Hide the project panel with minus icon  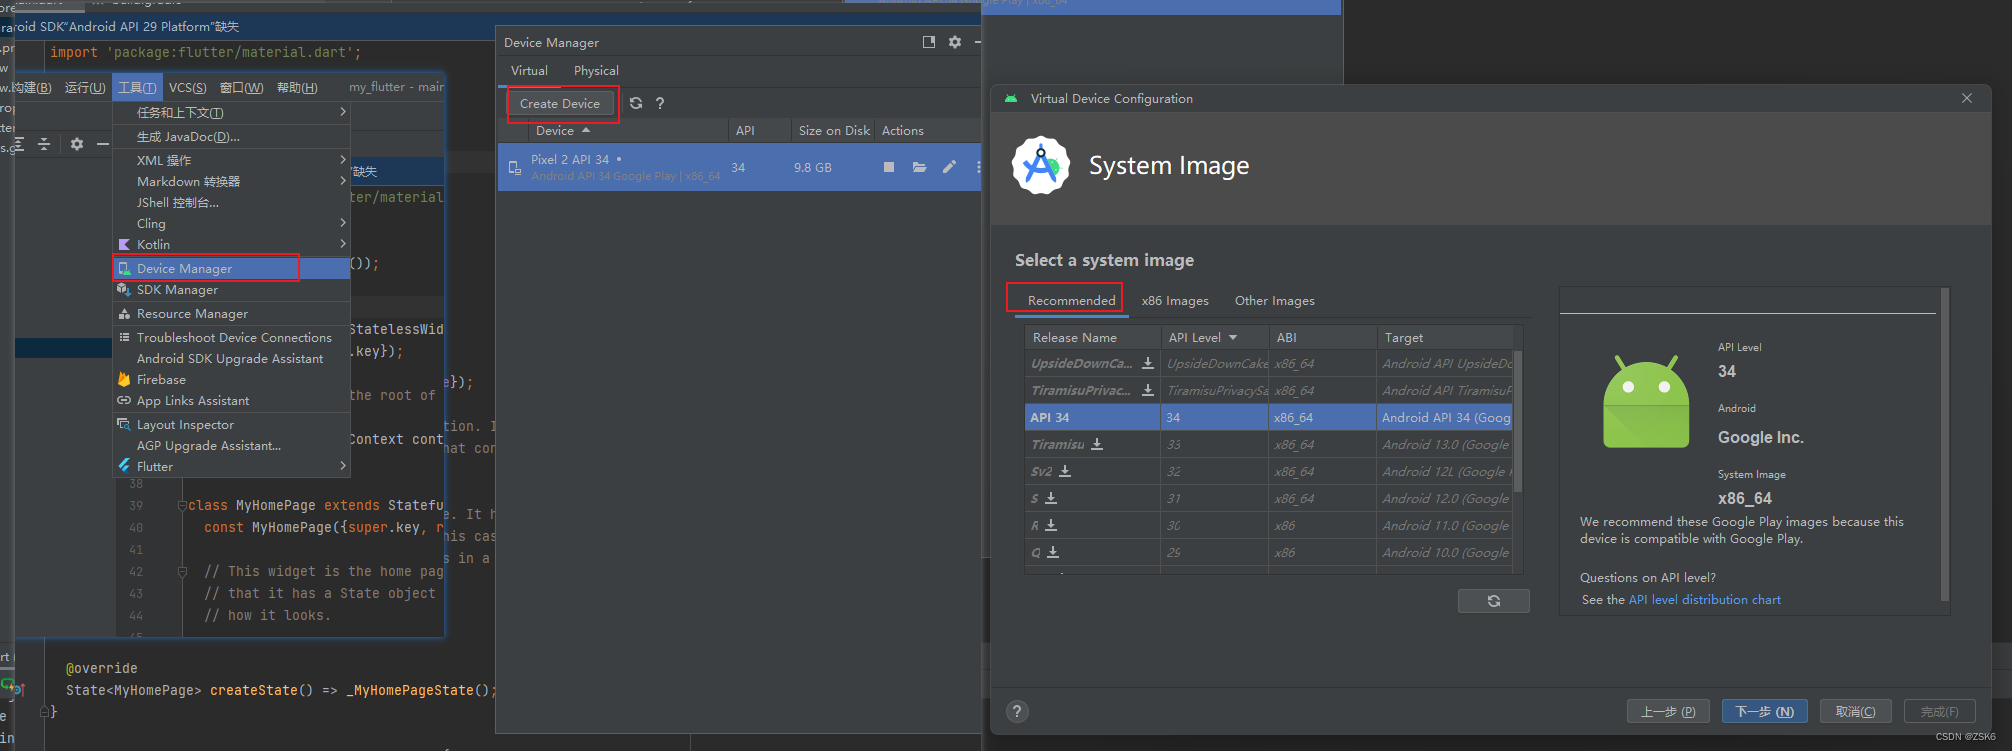coord(103,144)
